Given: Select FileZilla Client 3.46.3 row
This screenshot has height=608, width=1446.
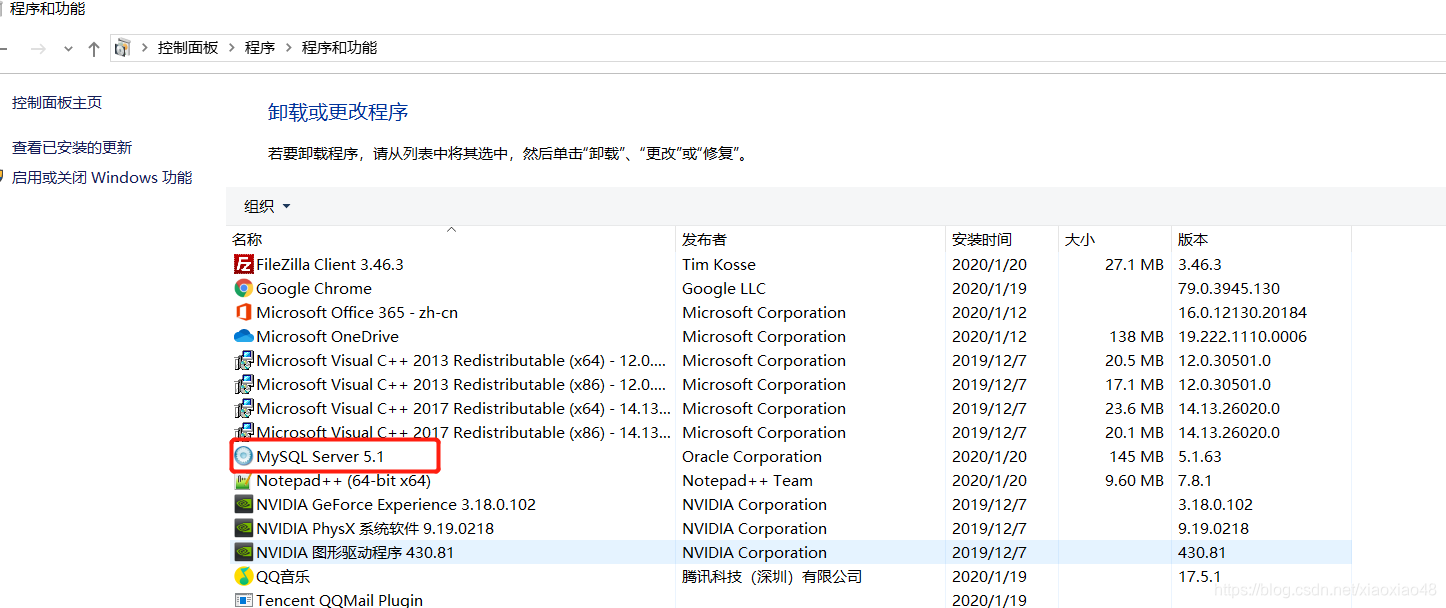Looking at the screenshot, I should coord(790,265).
